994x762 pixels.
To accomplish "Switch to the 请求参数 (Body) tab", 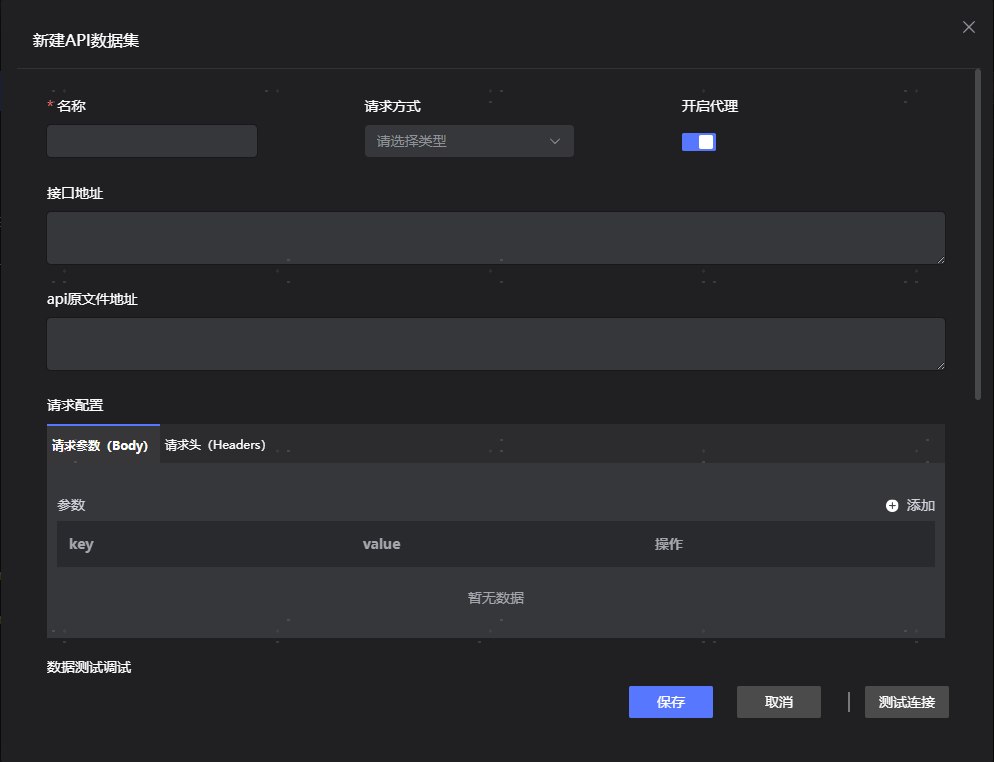I will (x=101, y=445).
